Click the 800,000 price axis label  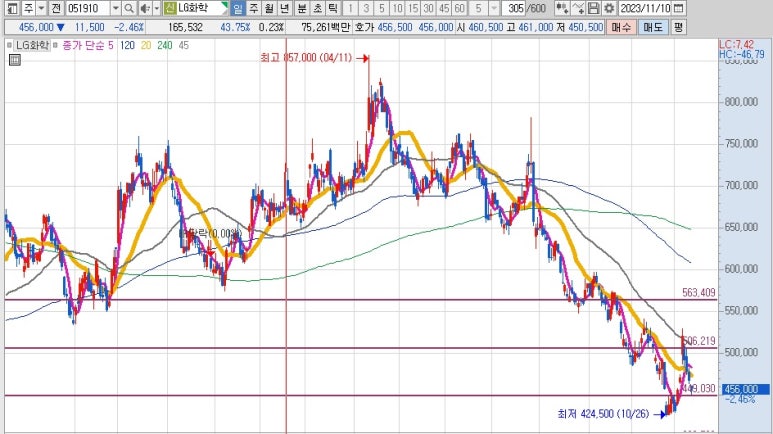click(x=741, y=102)
